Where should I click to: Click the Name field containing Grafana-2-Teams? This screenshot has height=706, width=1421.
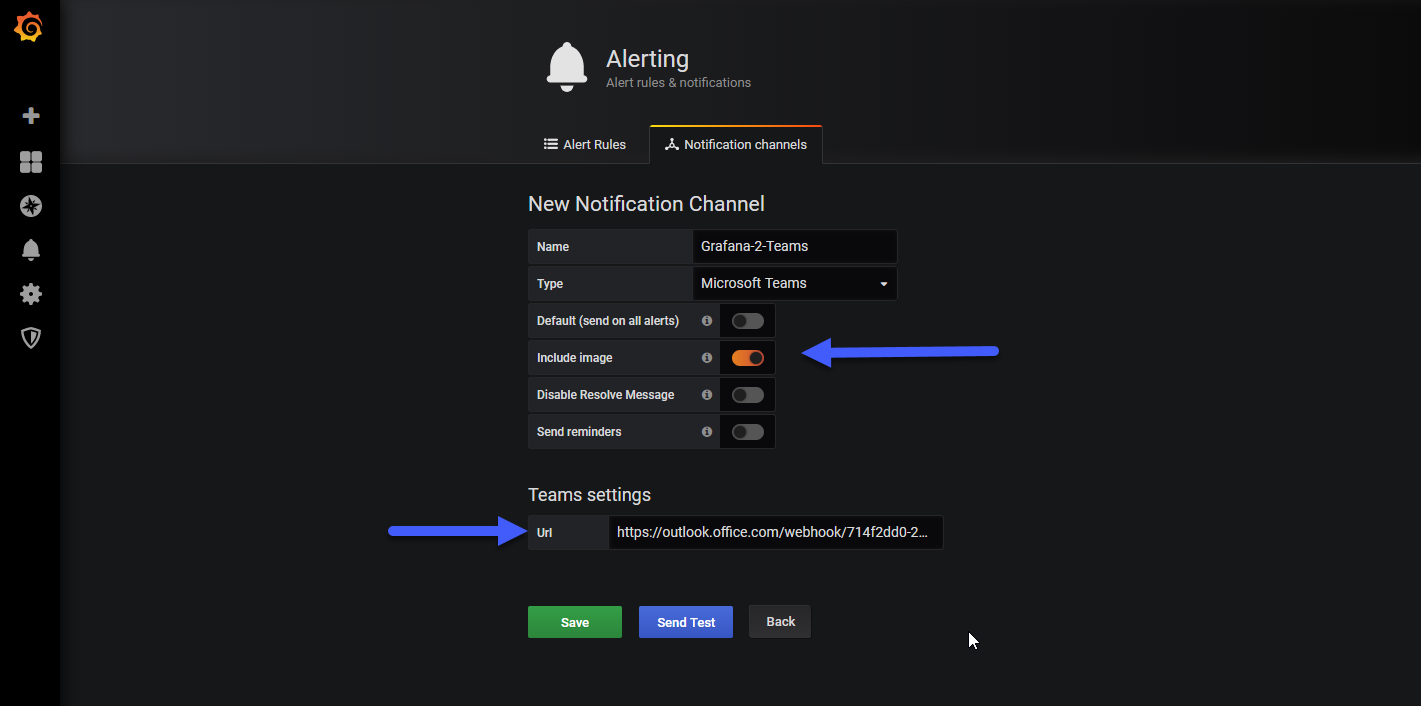795,247
